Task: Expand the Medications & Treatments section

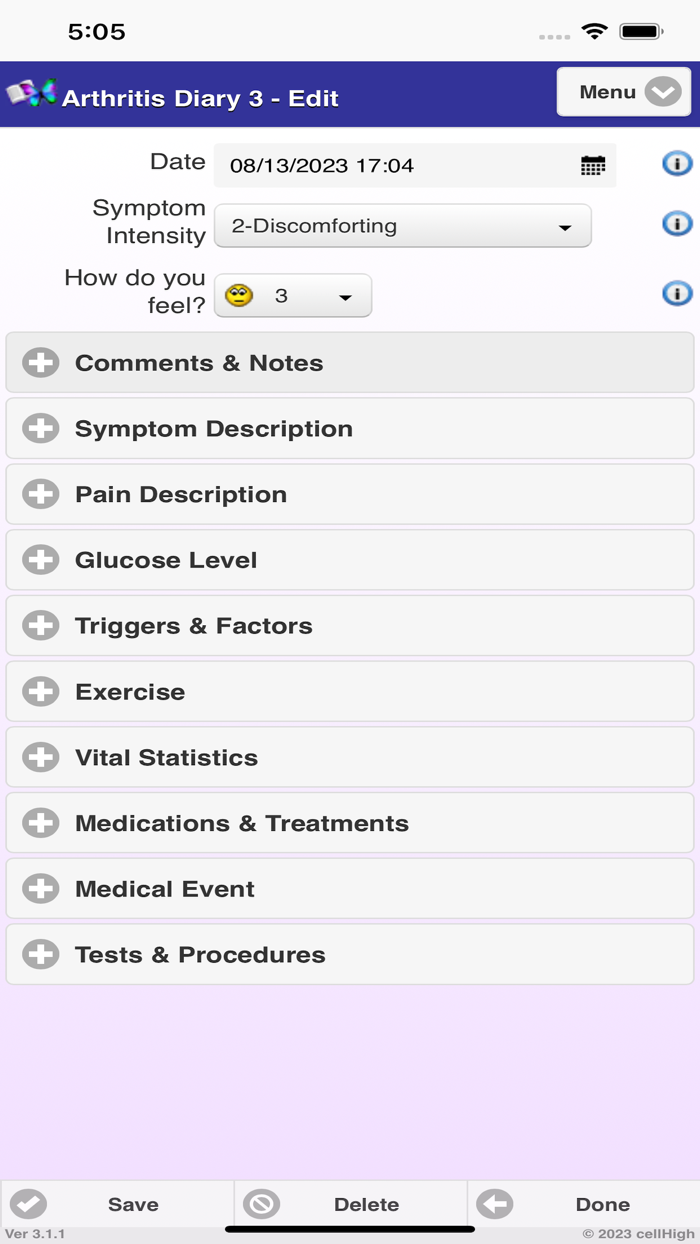Action: click(x=39, y=823)
